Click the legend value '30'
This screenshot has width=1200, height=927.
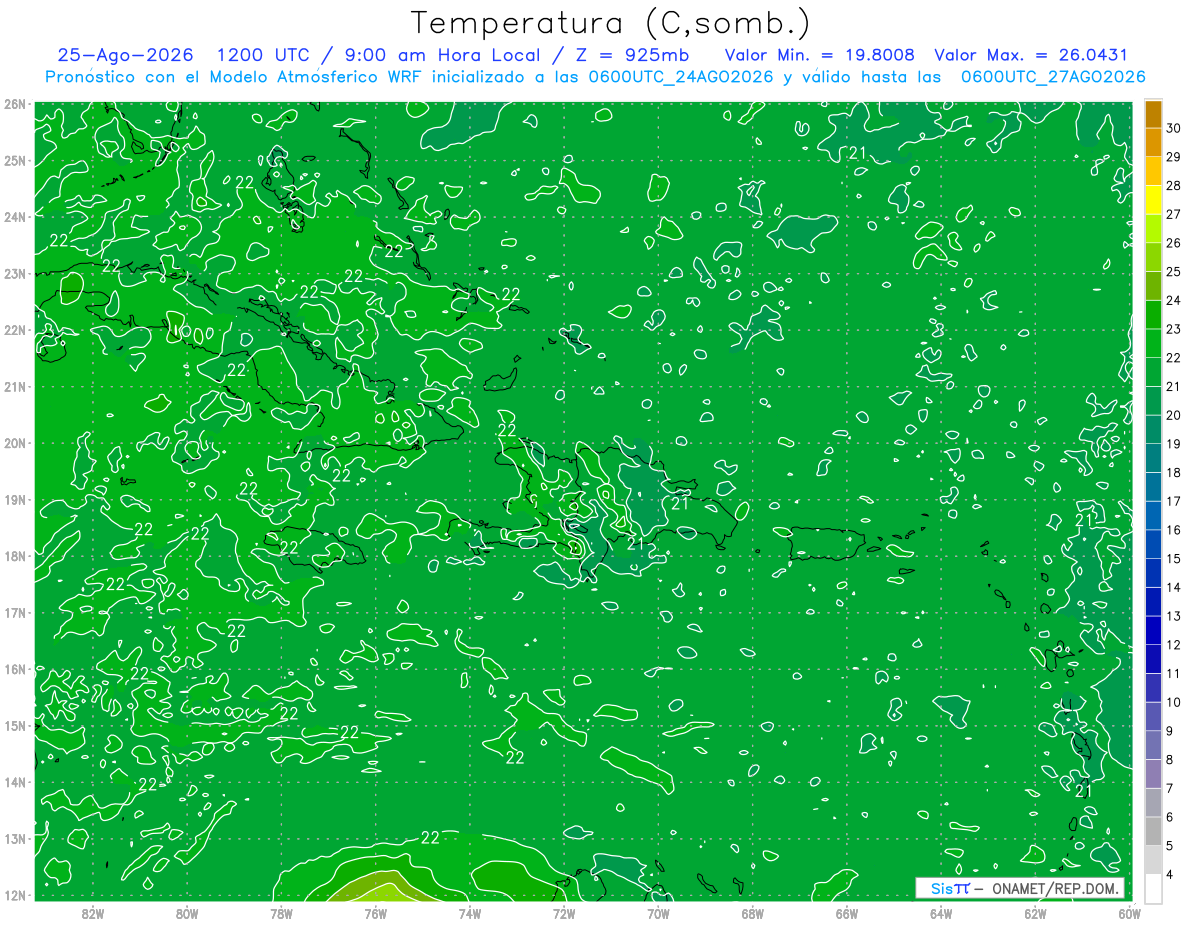point(1173,128)
